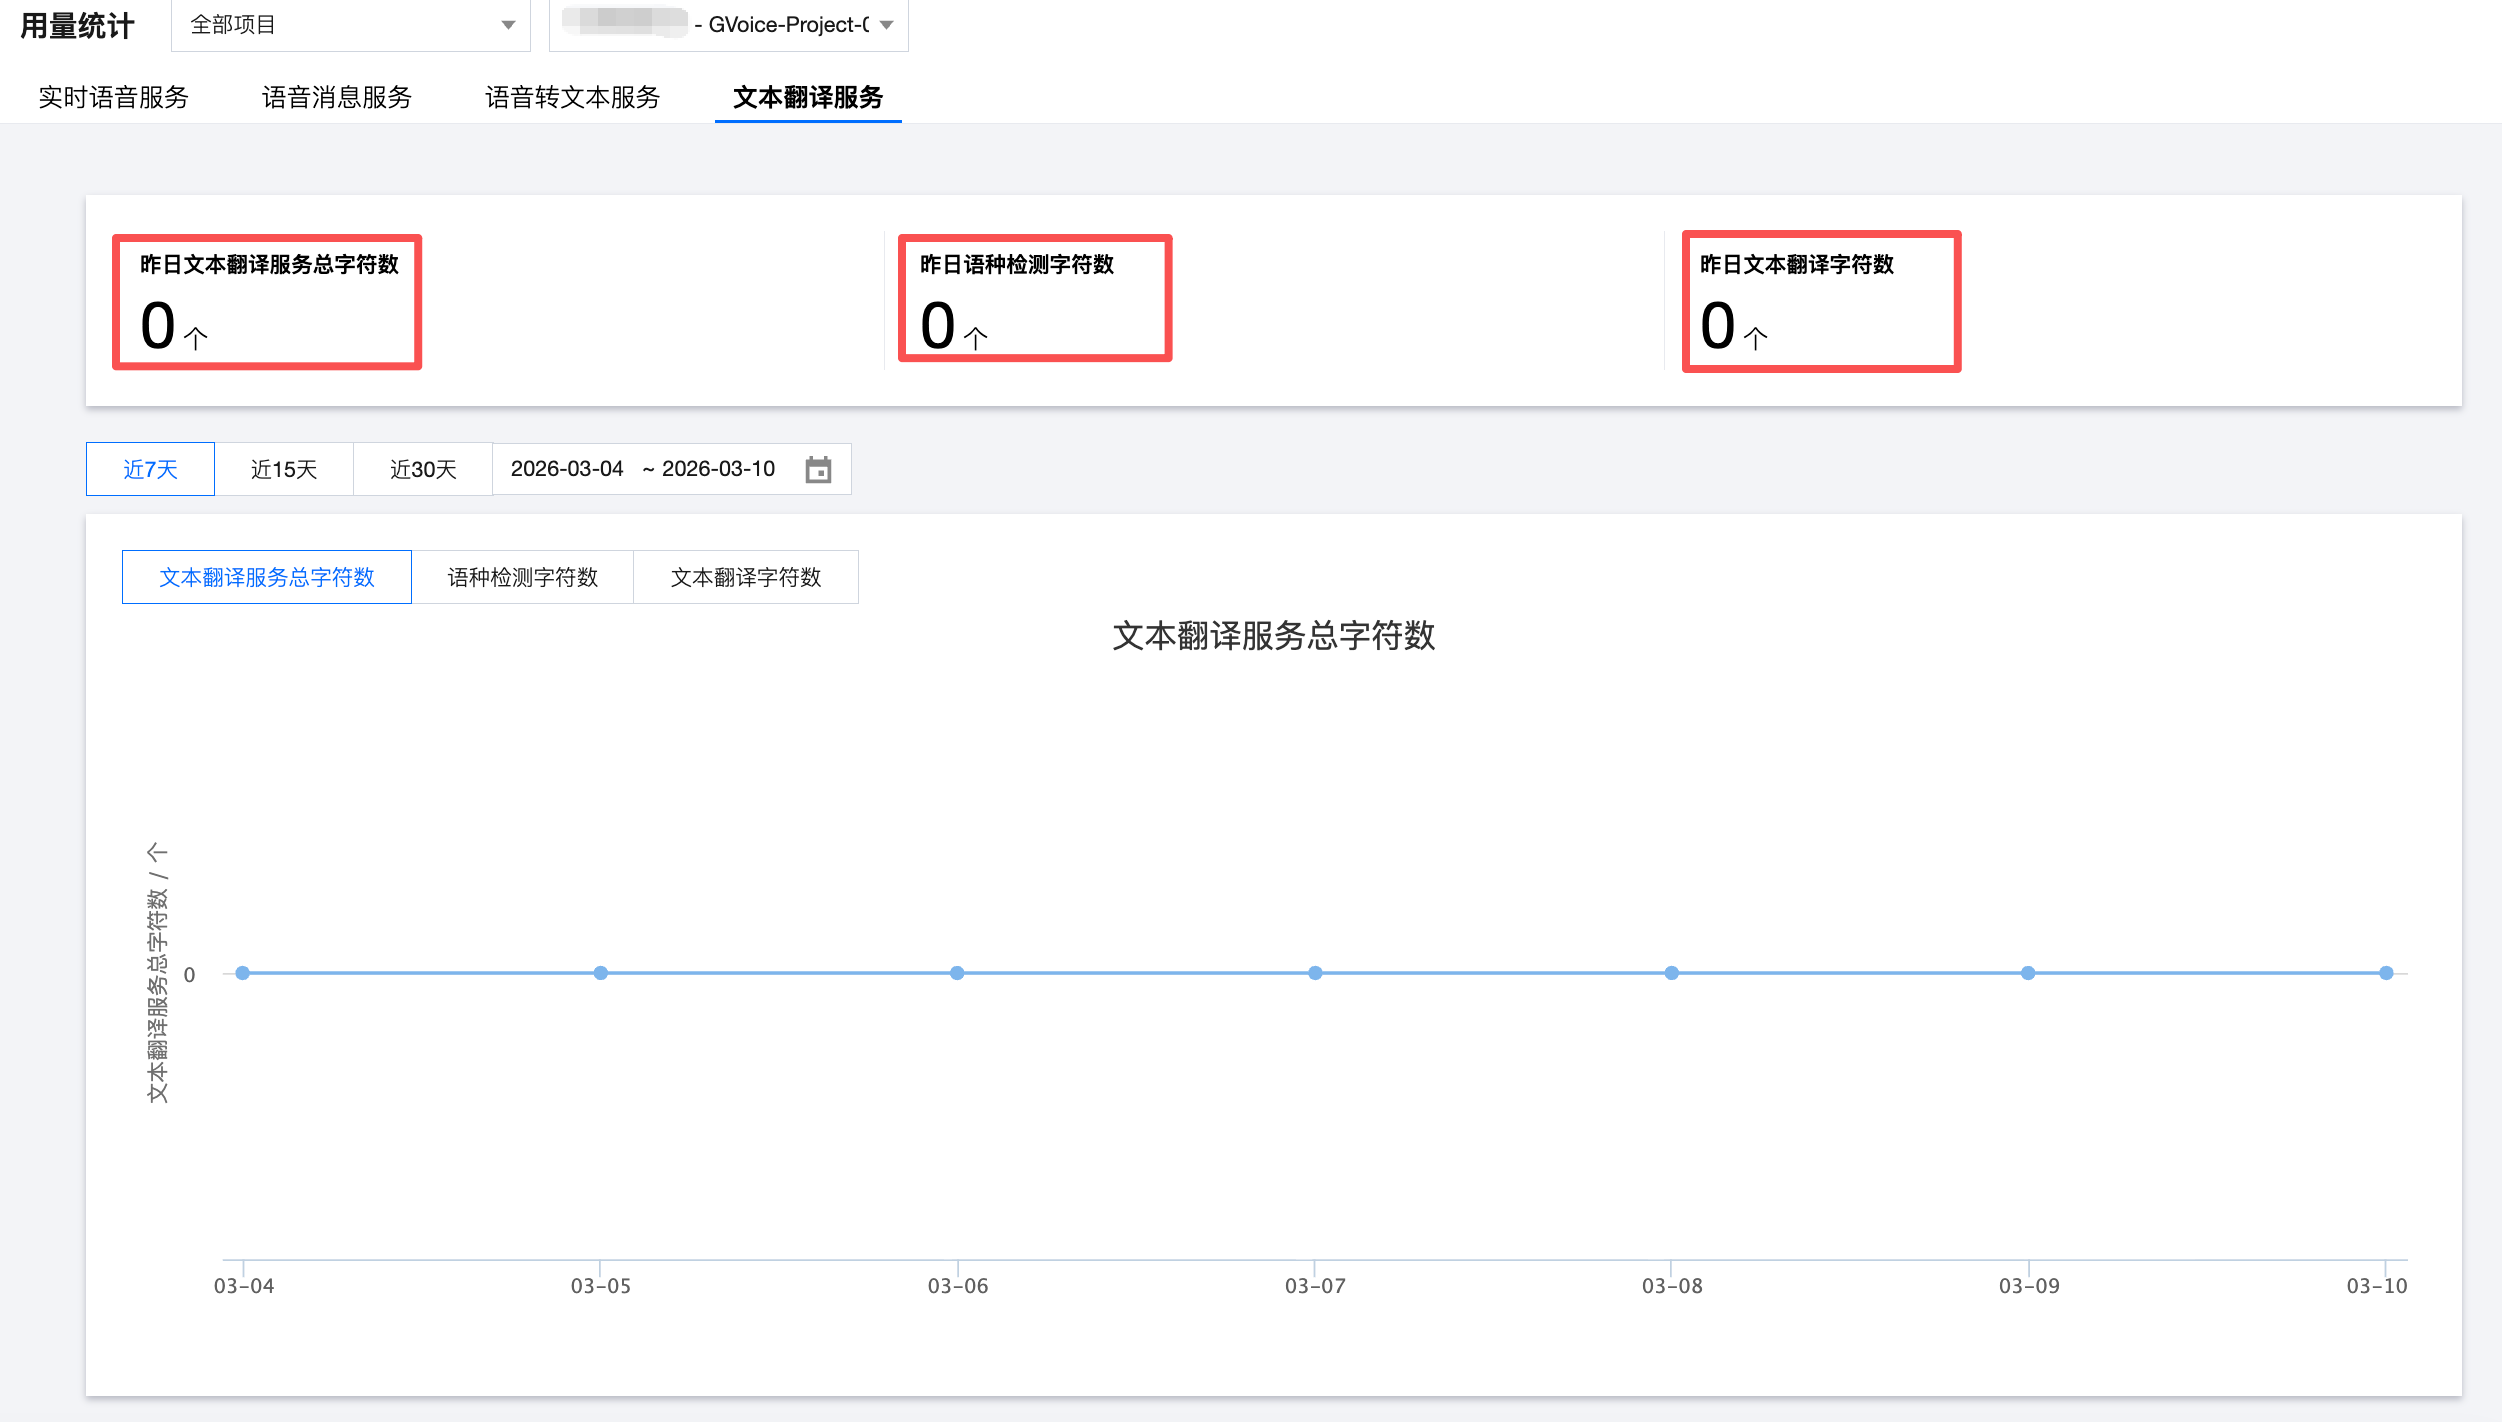This screenshot has height=1422, width=2502.
Task: Choose the 近30天 time range
Action: point(423,469)
